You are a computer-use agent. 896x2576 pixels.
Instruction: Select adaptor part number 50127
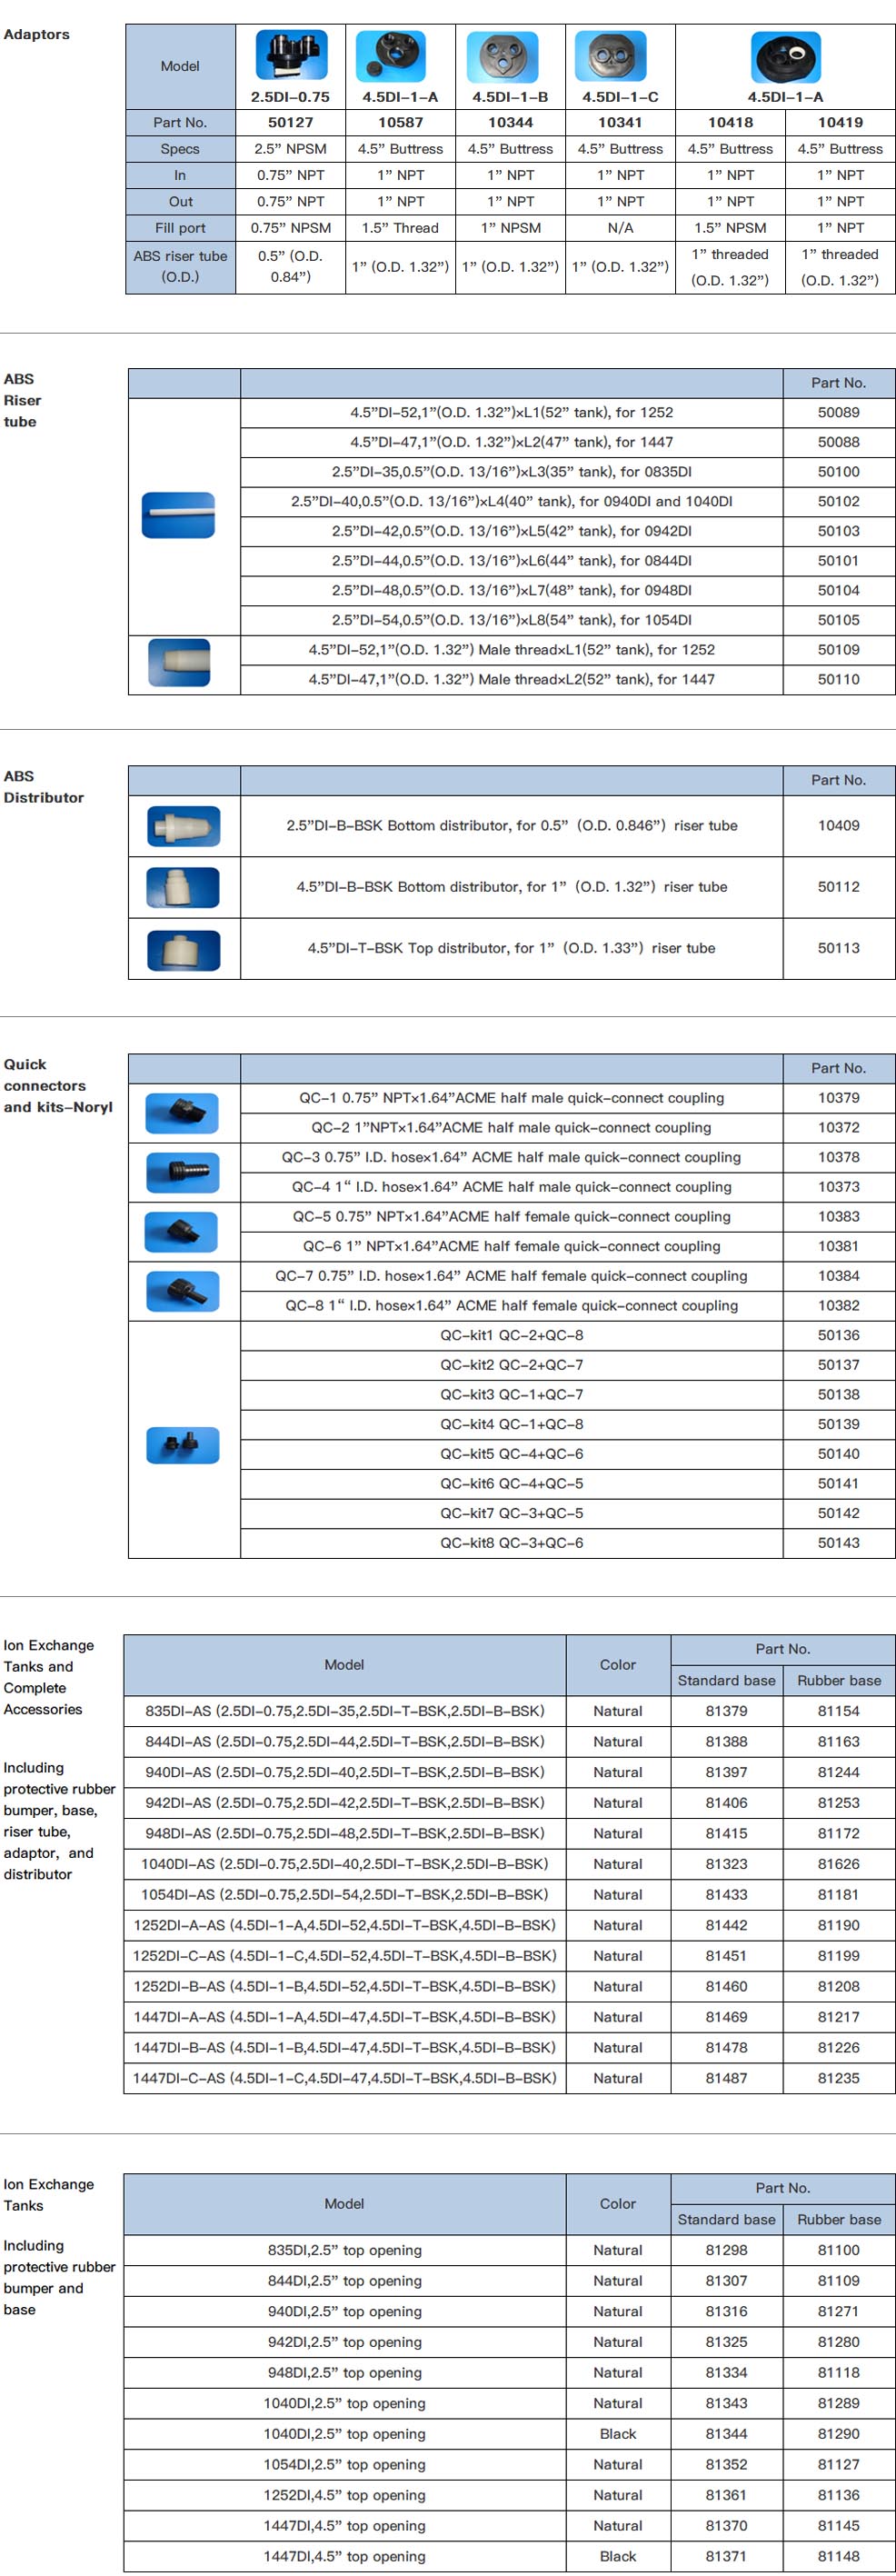(x=290, y=122)
